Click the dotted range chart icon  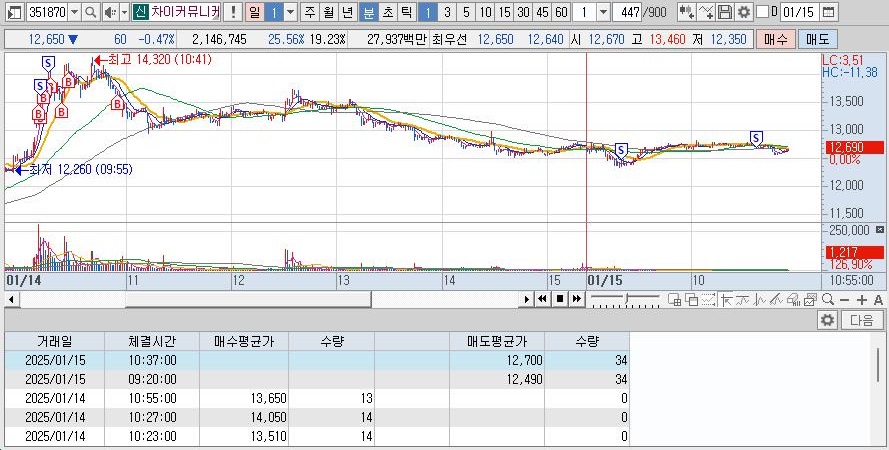708,300
